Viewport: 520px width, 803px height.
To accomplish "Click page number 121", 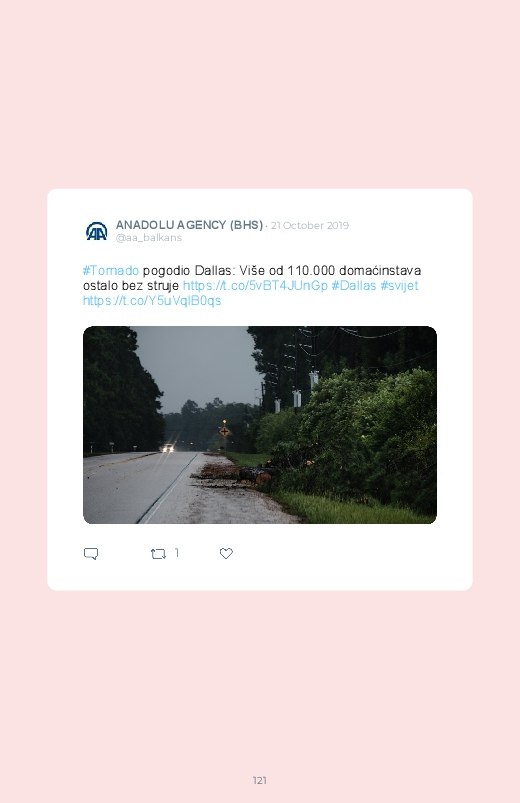I will tap(260, 780).
